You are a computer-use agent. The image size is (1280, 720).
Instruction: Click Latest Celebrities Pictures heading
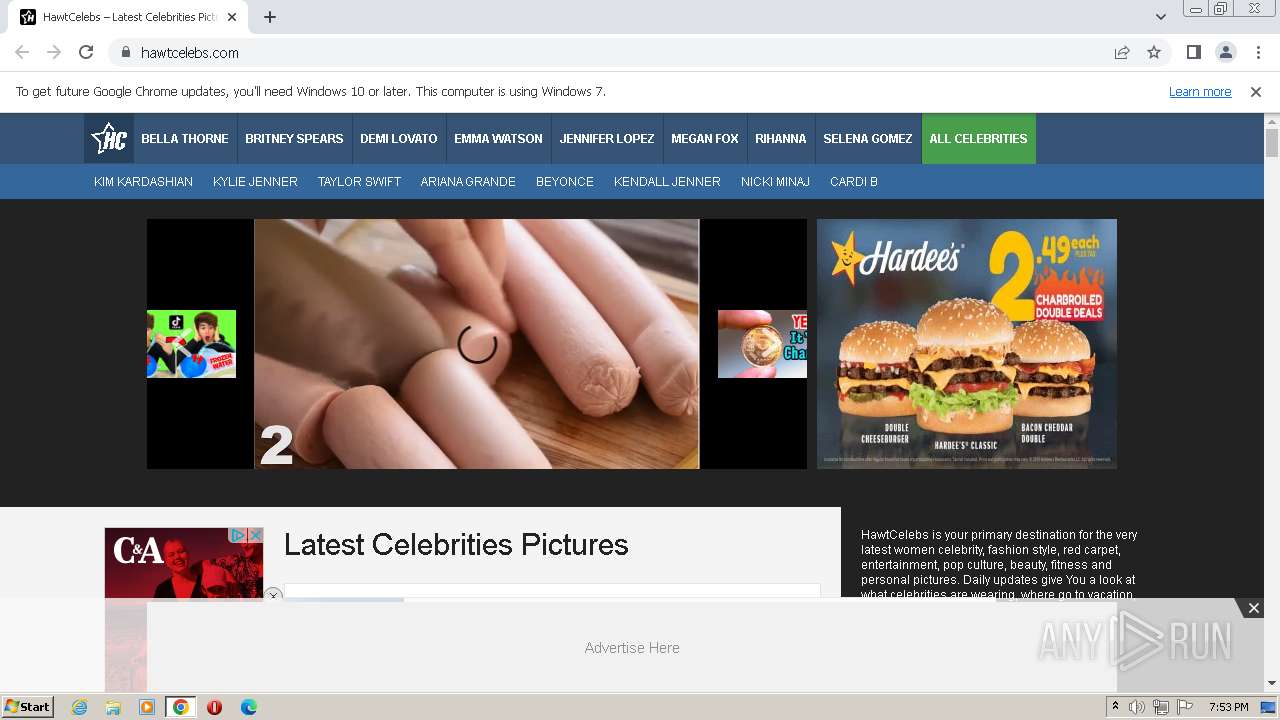(x=456, y=545)
